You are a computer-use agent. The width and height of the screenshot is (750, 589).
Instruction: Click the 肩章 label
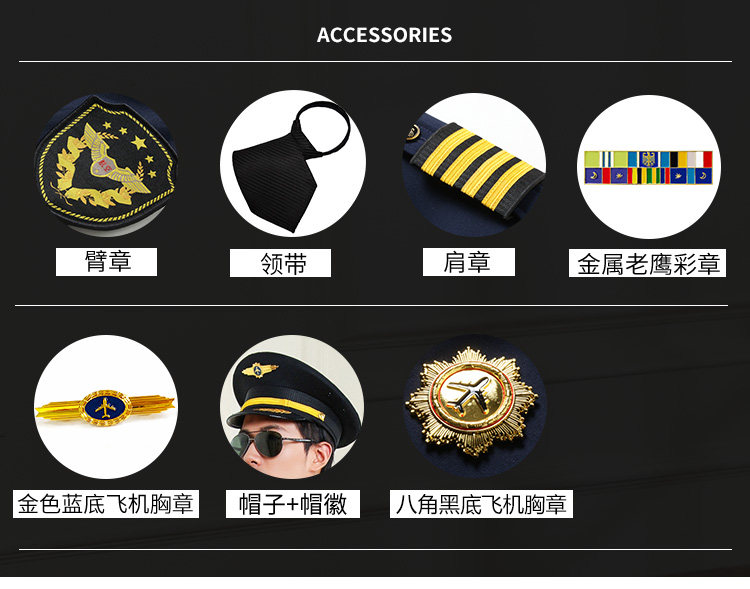click(x=469, y=262)
